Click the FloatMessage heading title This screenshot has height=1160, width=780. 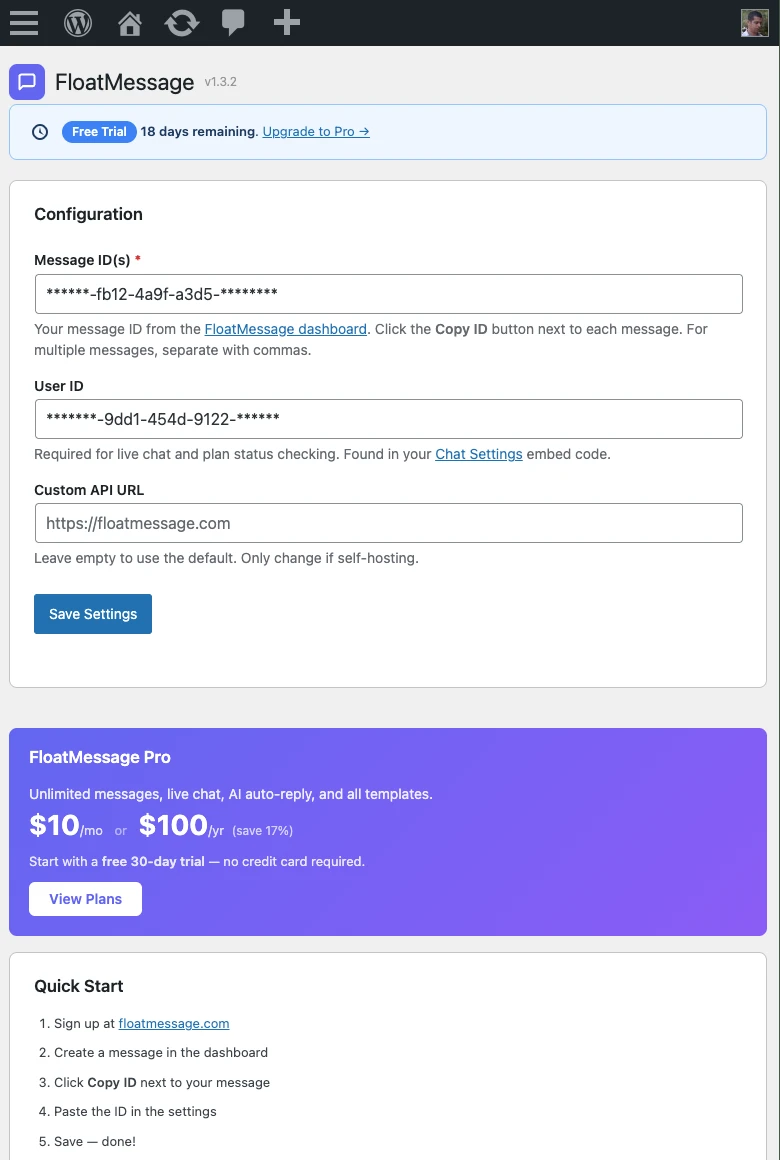[122, 82]
